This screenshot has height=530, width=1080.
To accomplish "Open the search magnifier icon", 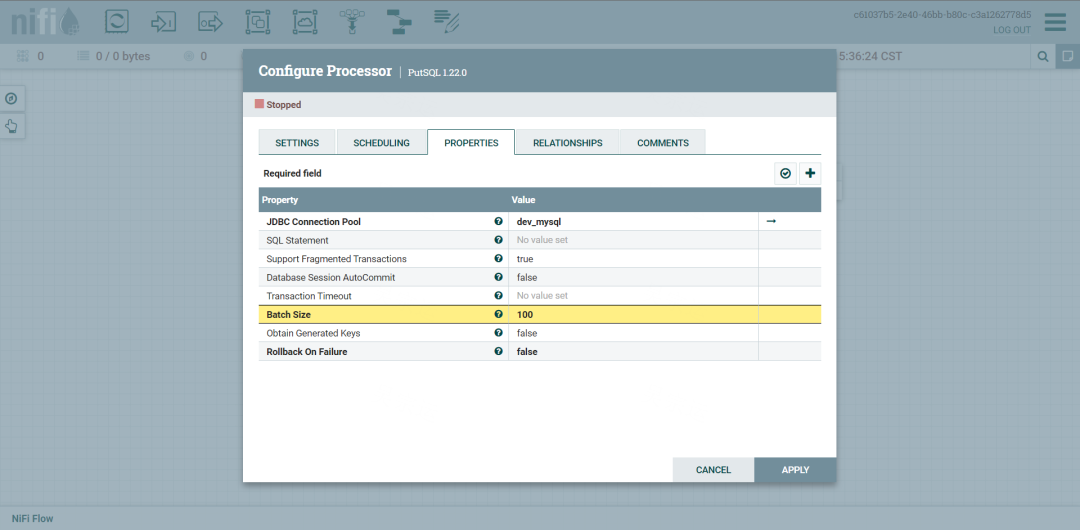I will [x=1043, y=57].
